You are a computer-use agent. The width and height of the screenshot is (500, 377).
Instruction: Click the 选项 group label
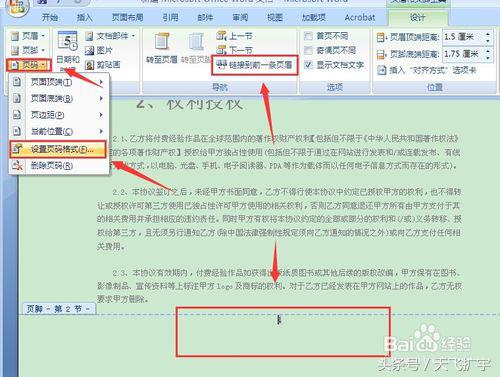click(x=335, y=87)
